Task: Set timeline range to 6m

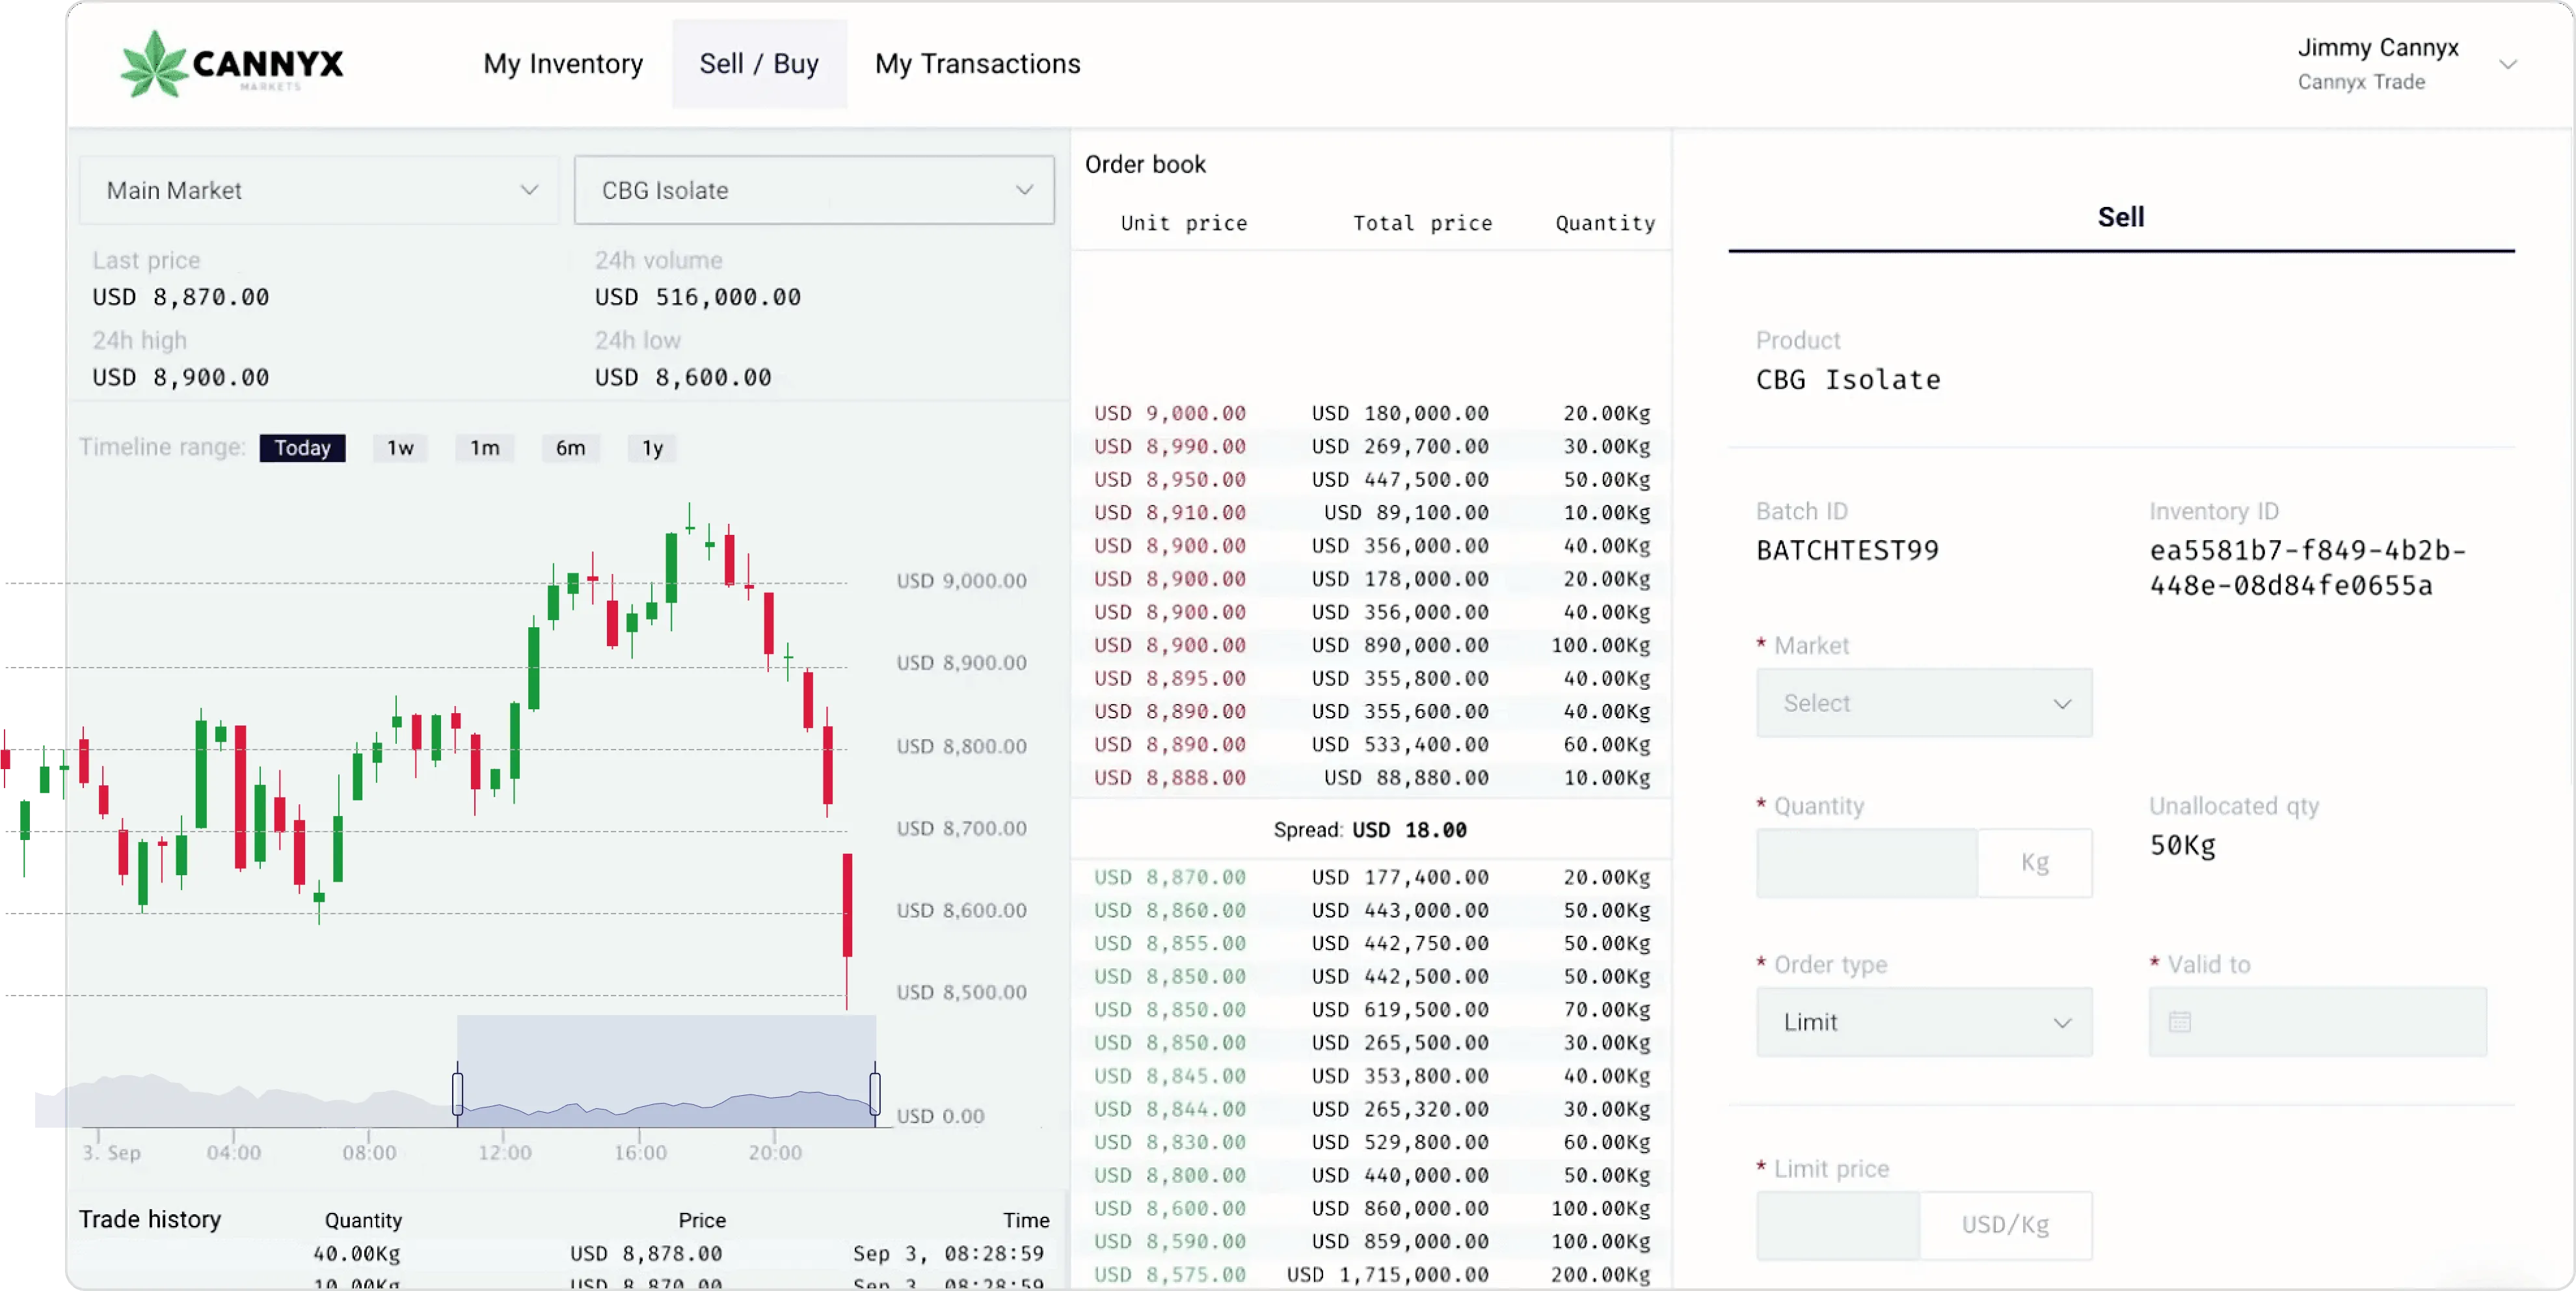Action: click(x=570, y=448)
